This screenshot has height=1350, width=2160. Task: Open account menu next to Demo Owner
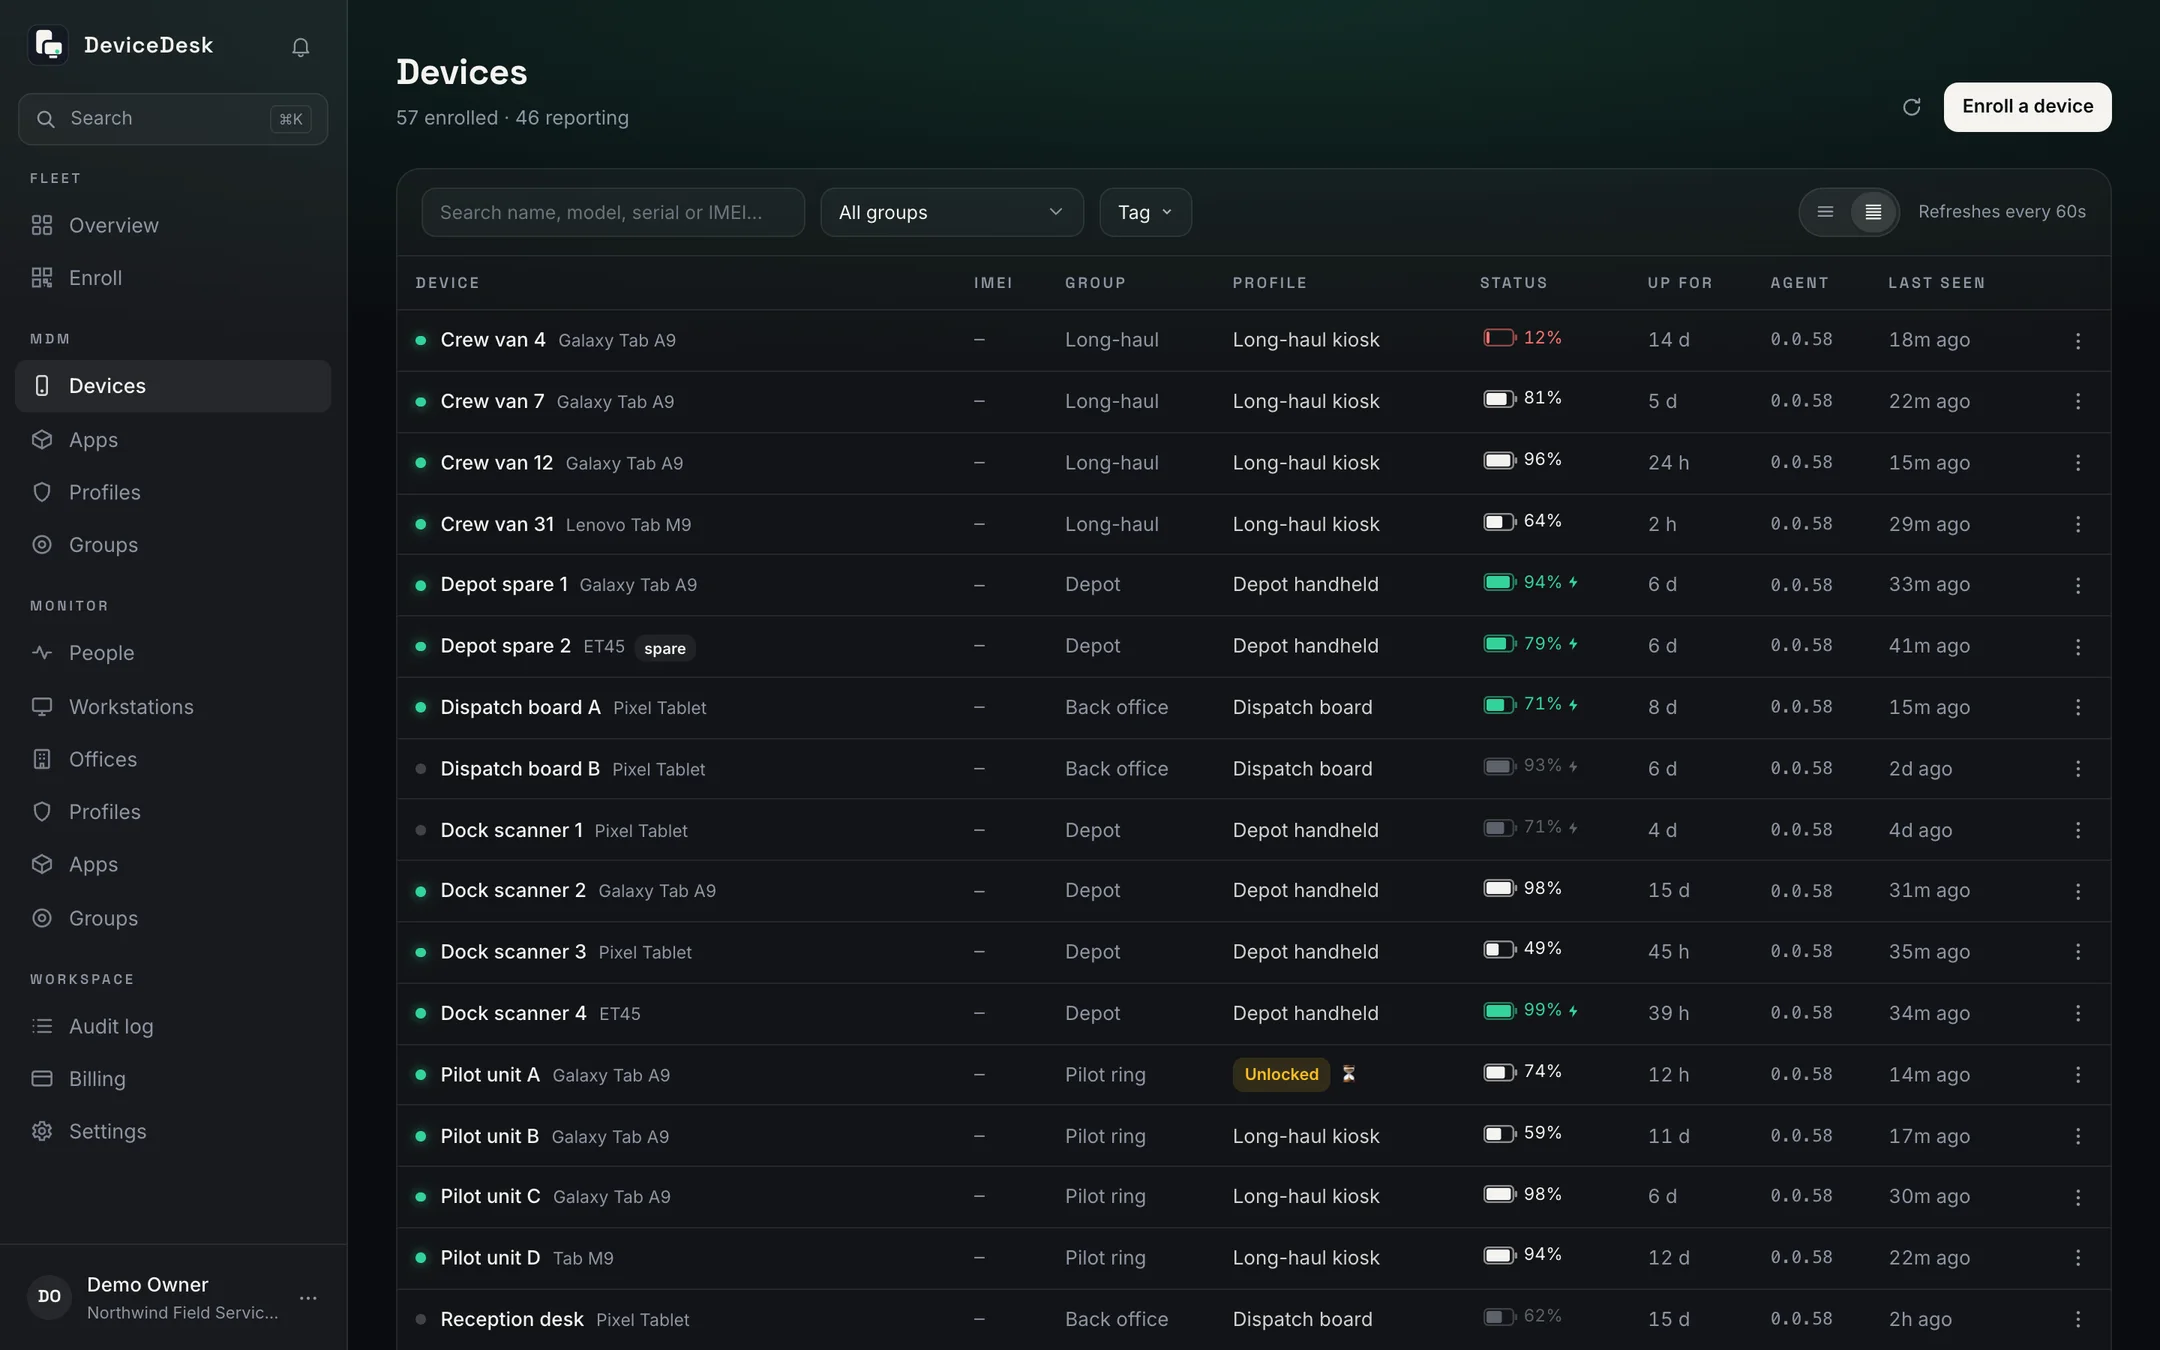click(x=308, y=1298)
